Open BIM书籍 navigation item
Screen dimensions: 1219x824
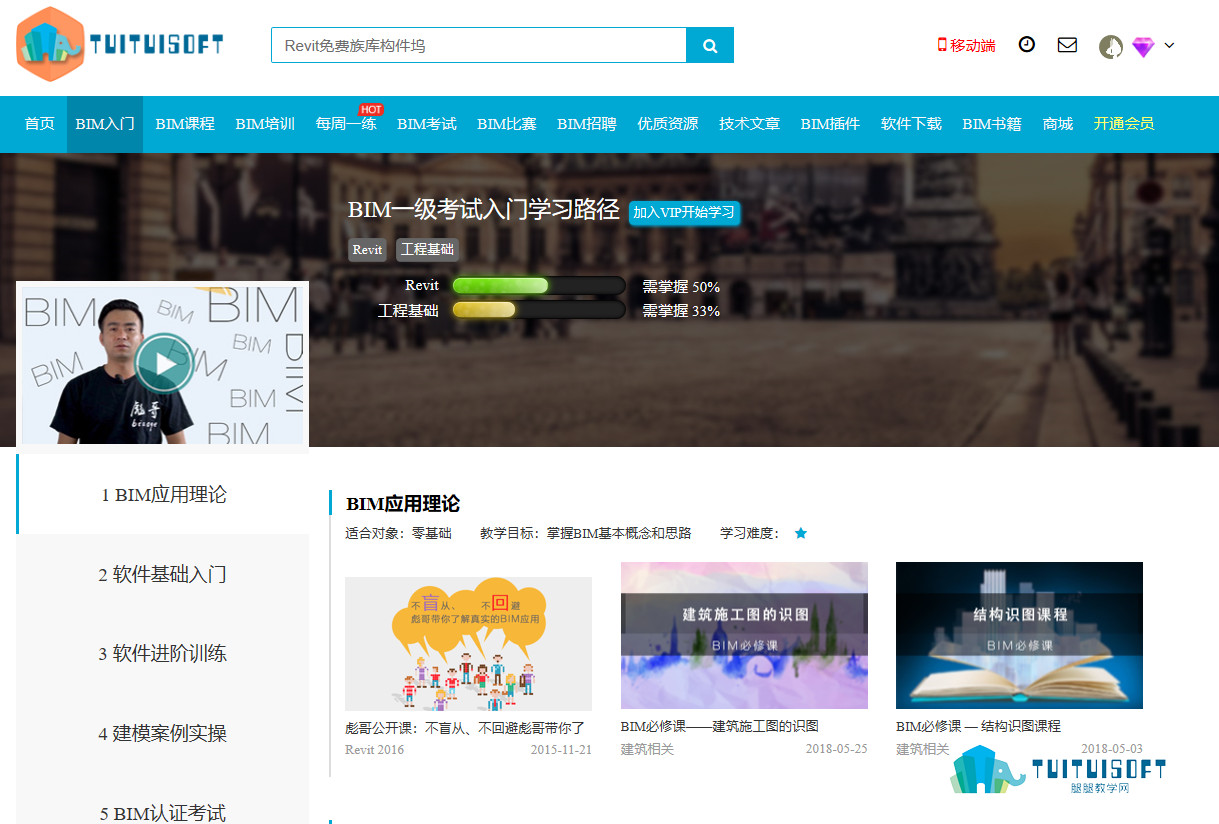(x=992, y=124)
